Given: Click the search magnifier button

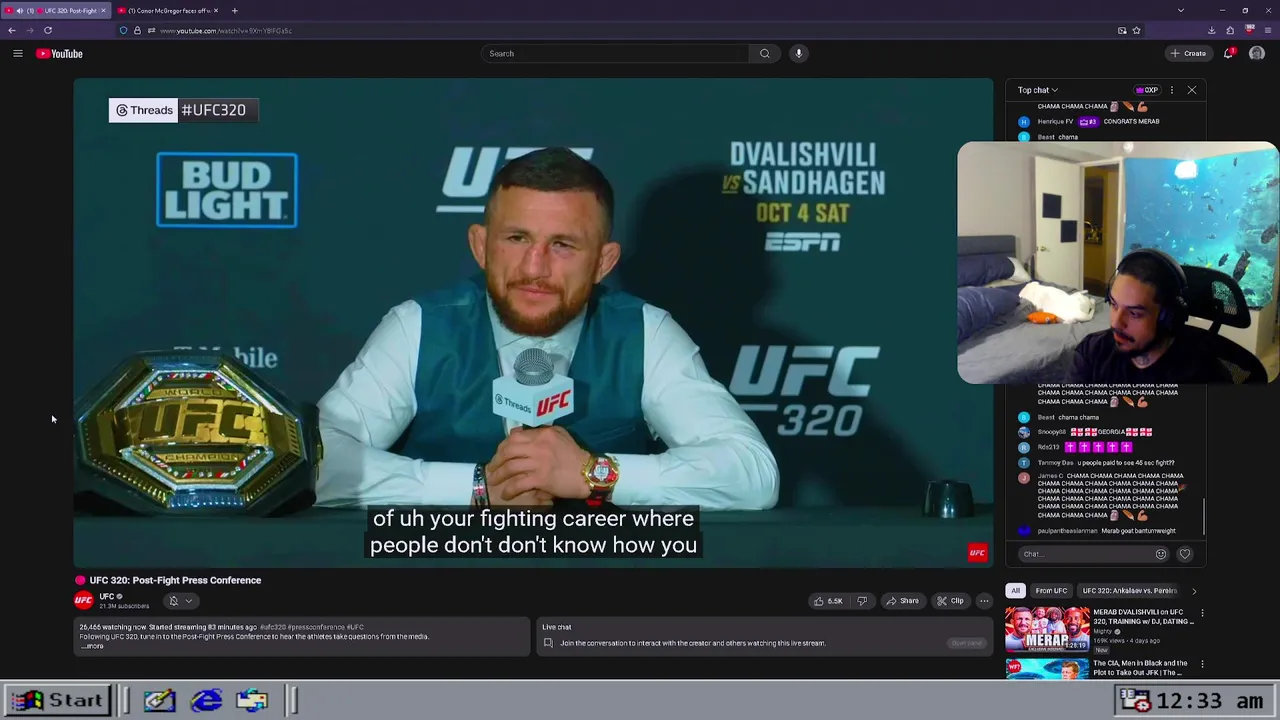Looking at the screenshot, I should click(764, 53).
